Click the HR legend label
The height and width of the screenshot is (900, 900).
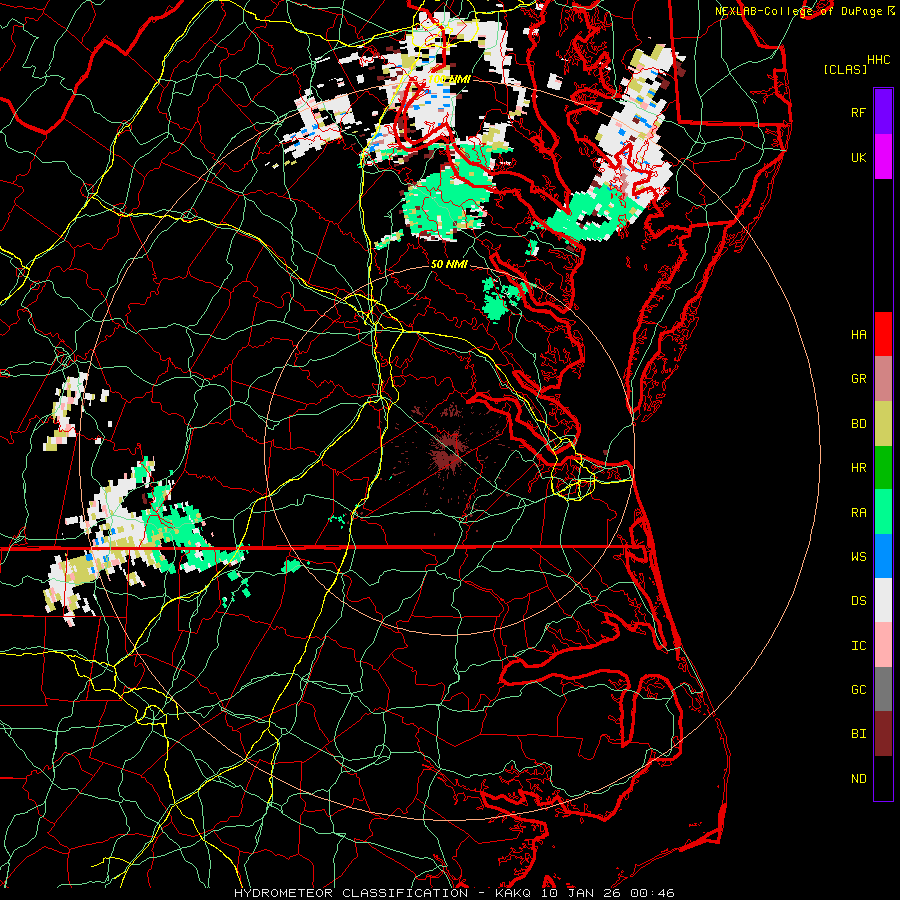[x=858, y=468]
